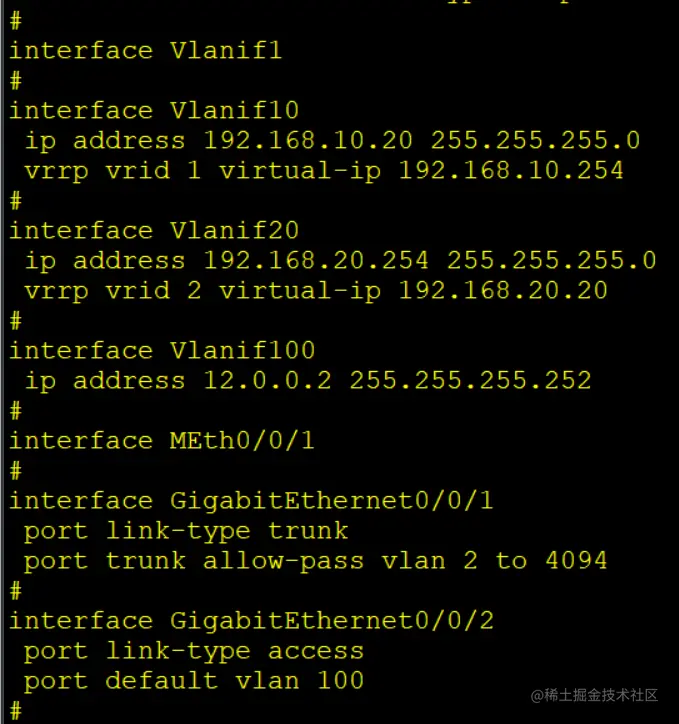679x724 pixels.
Task: Click the "interface Vlanif10" line
Action: tap(153, 110)
